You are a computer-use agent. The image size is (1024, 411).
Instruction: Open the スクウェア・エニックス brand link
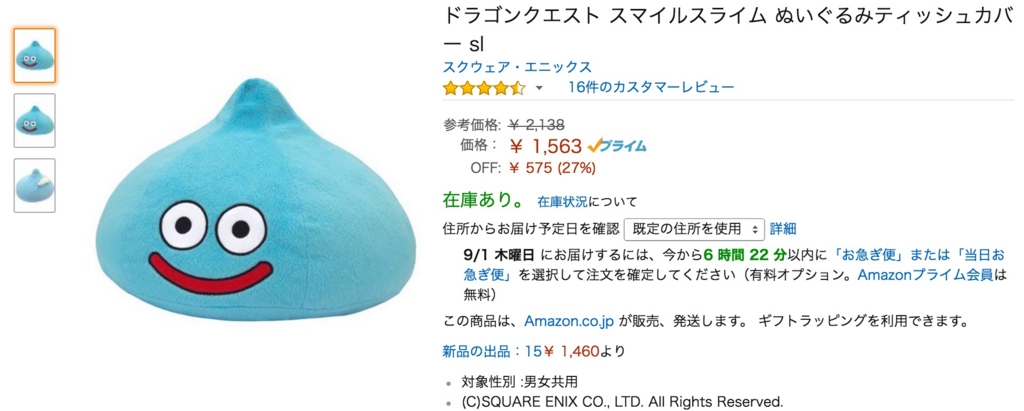(517, 67)
